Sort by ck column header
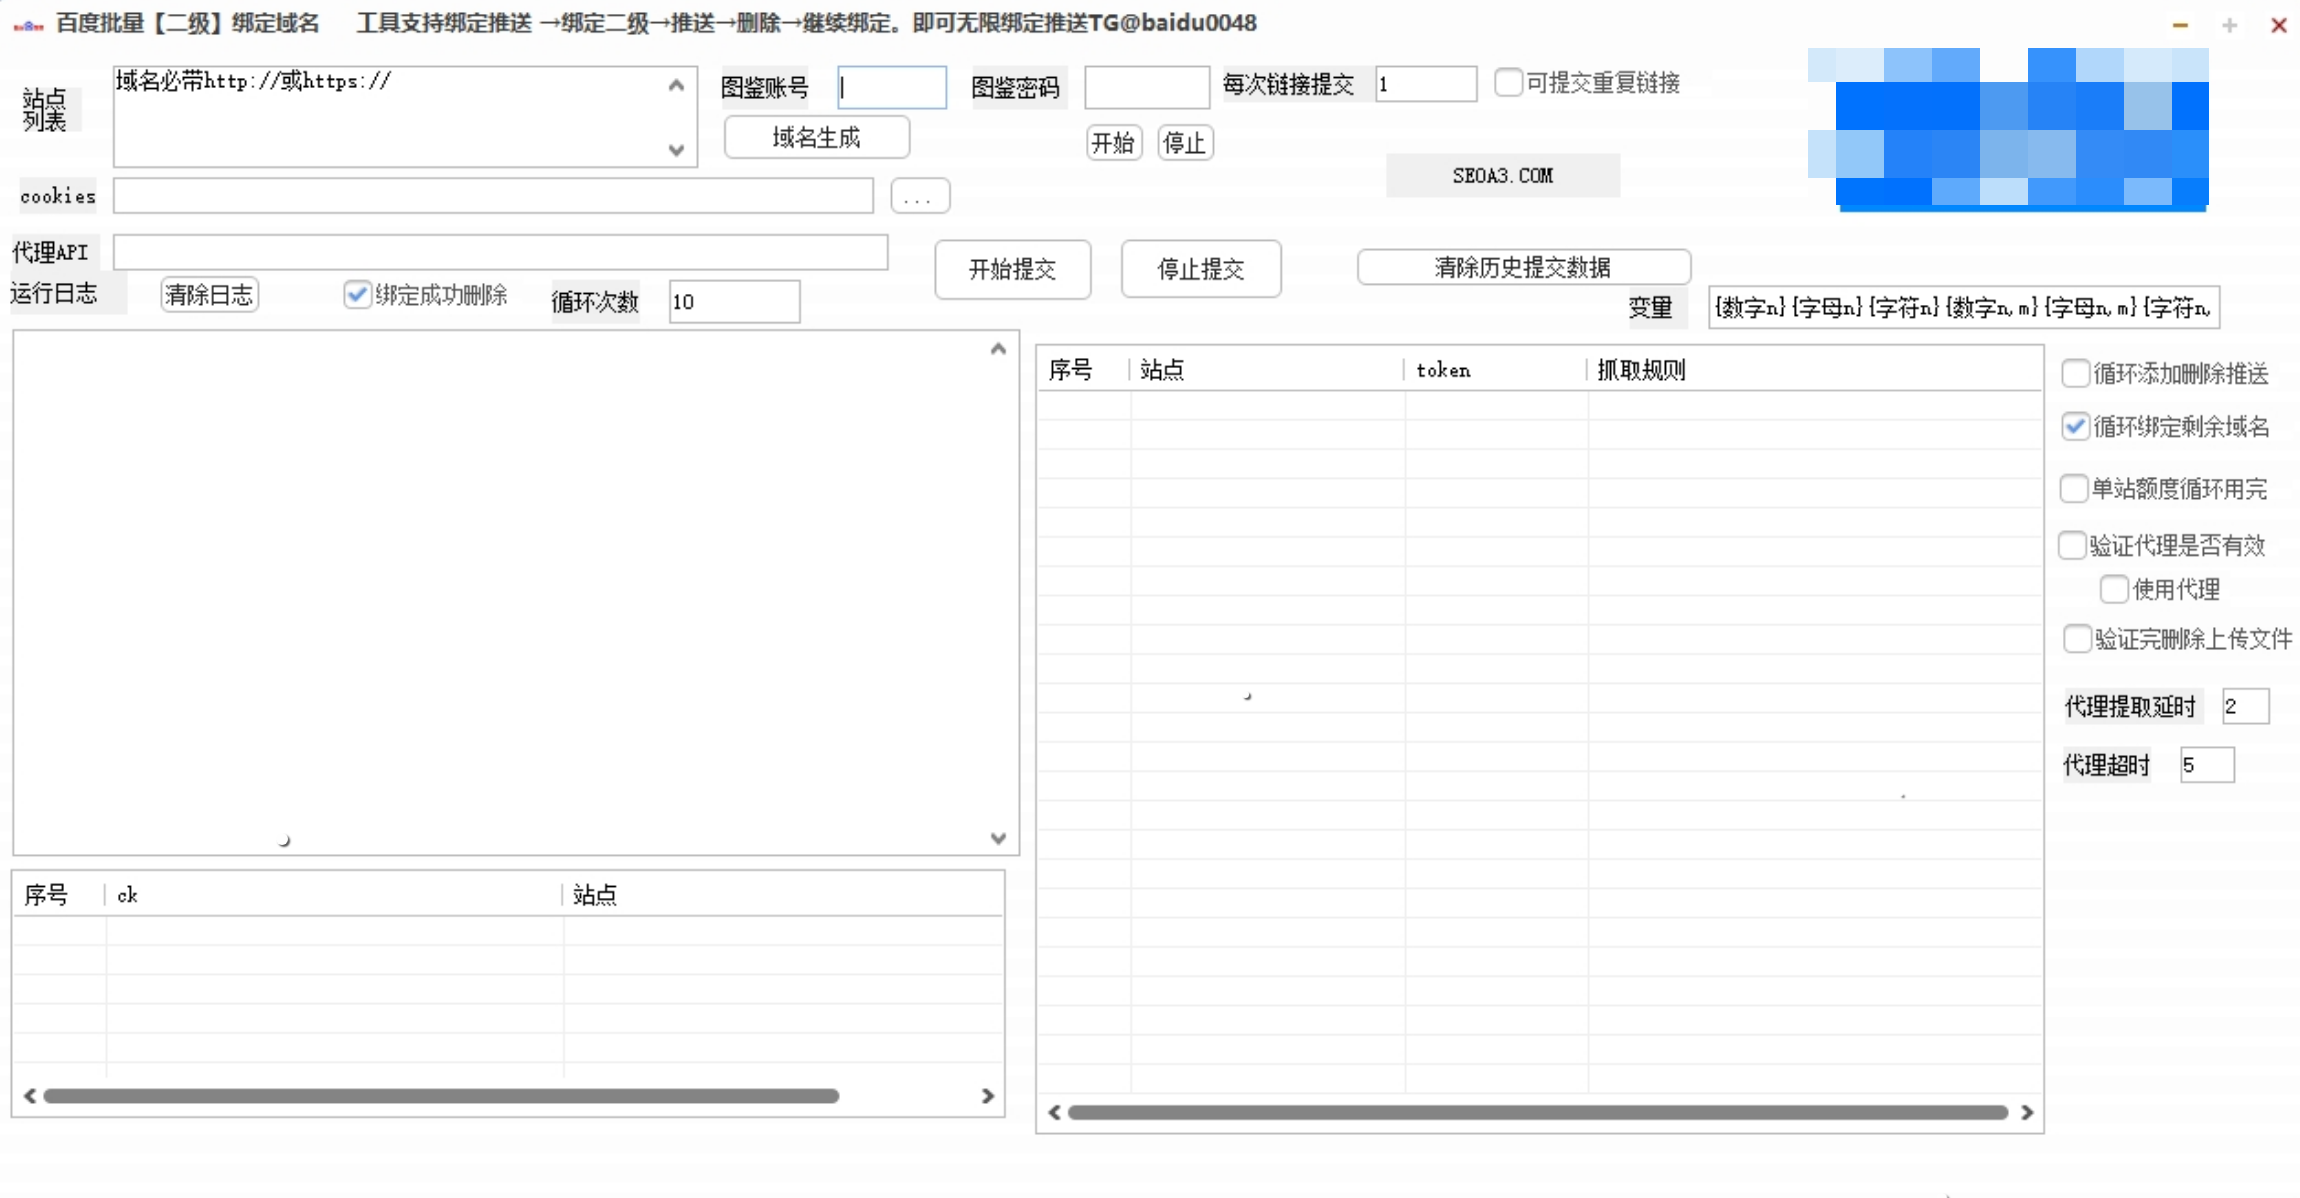 coord(128,895)
